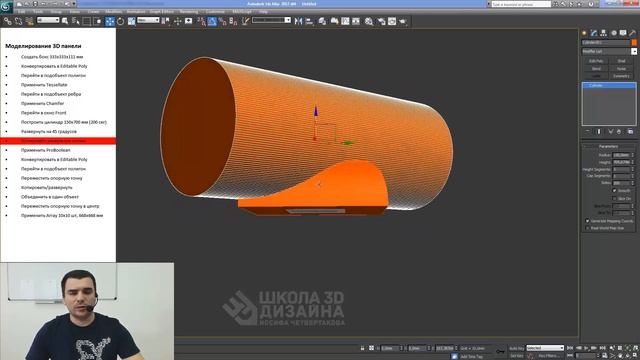Activate the Select and Move tool
640x360 pixels.
pyautogui.click(x=110, y=21)
